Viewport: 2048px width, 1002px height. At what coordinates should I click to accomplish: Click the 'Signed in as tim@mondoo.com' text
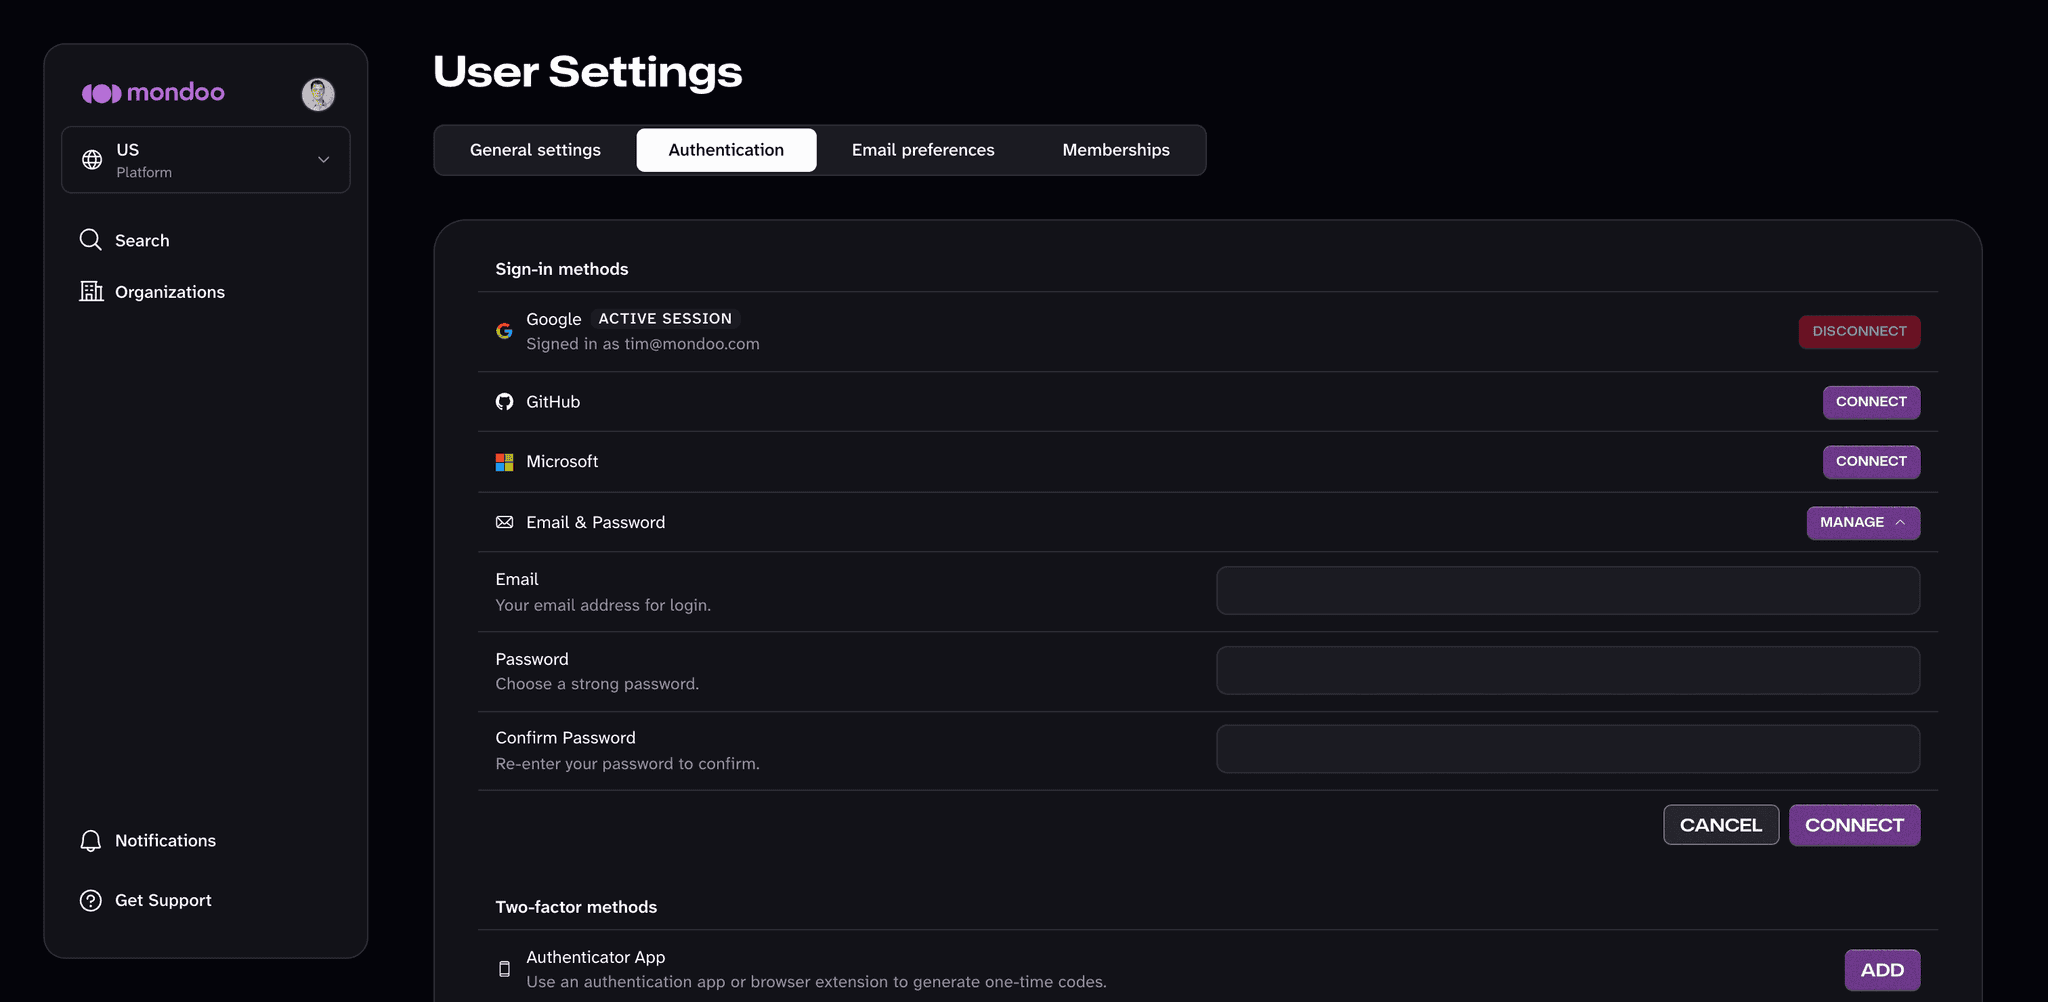click(x=643, y=344)
